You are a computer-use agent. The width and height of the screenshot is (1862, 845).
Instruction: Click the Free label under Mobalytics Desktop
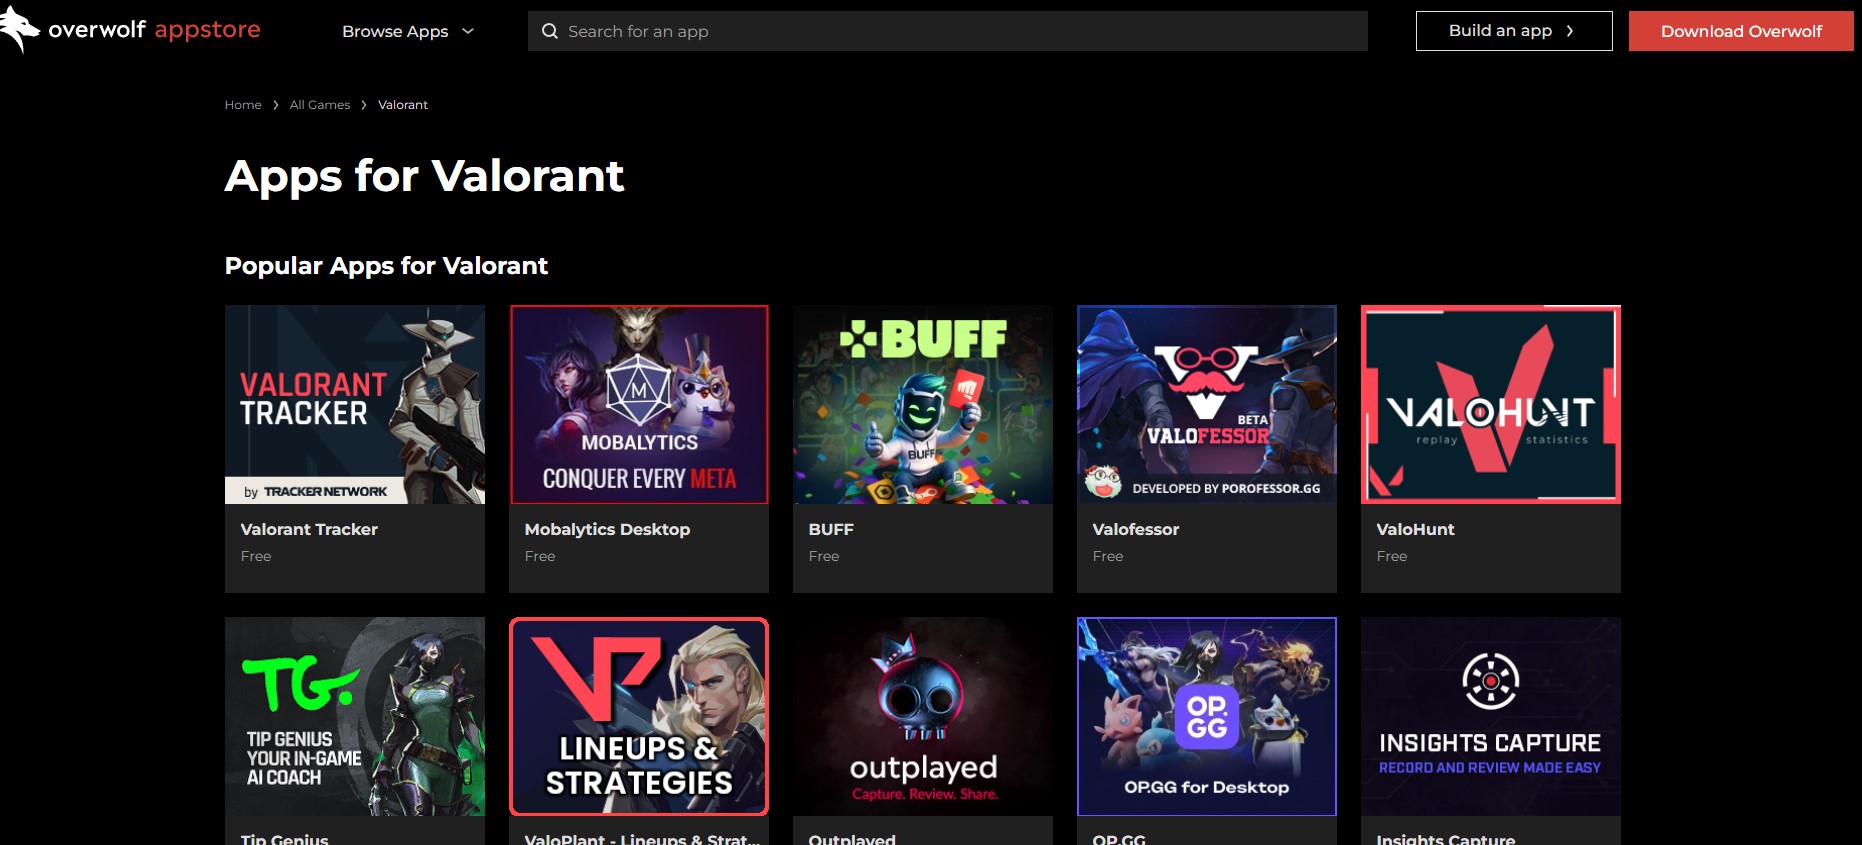tap(540, 556)
